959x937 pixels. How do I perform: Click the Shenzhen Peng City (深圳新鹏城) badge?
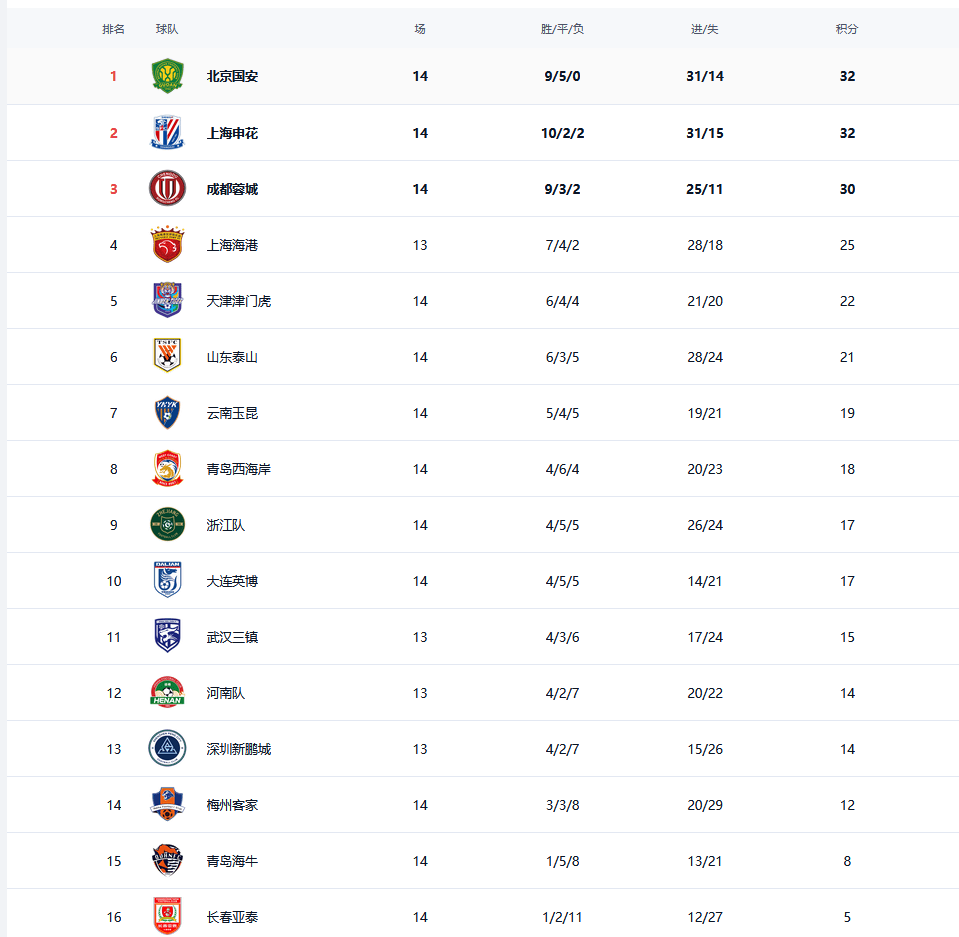(x=167, y=749)
